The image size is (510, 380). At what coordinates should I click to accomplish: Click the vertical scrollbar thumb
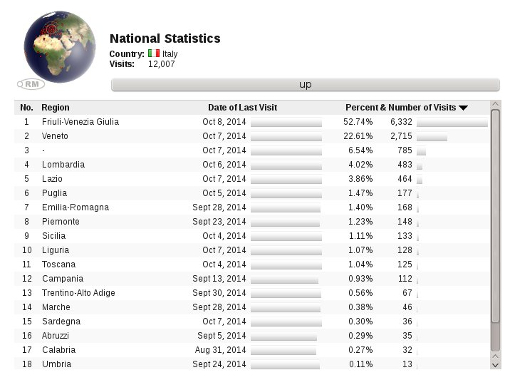click(495, 216)
